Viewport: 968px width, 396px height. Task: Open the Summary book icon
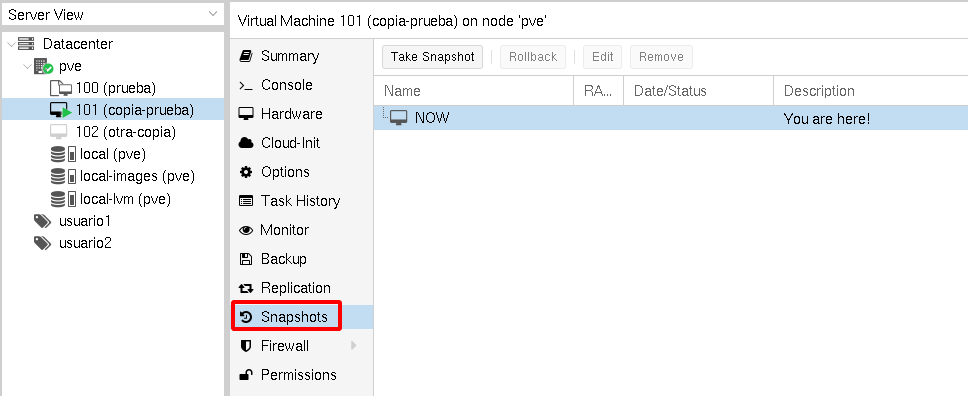coord(246,56)
